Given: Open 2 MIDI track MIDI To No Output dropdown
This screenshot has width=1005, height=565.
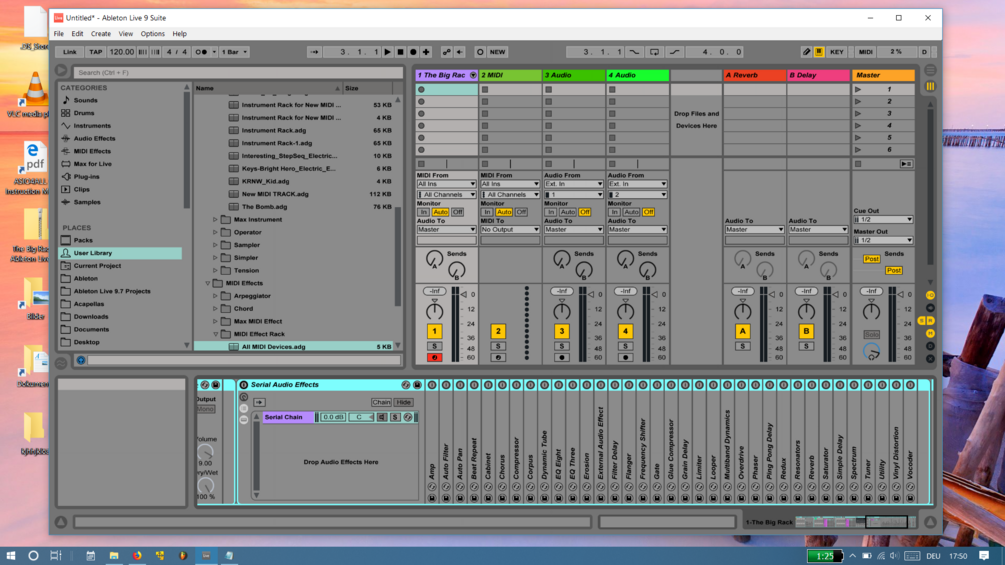Looking at the screenshot, I should [510, 229].
